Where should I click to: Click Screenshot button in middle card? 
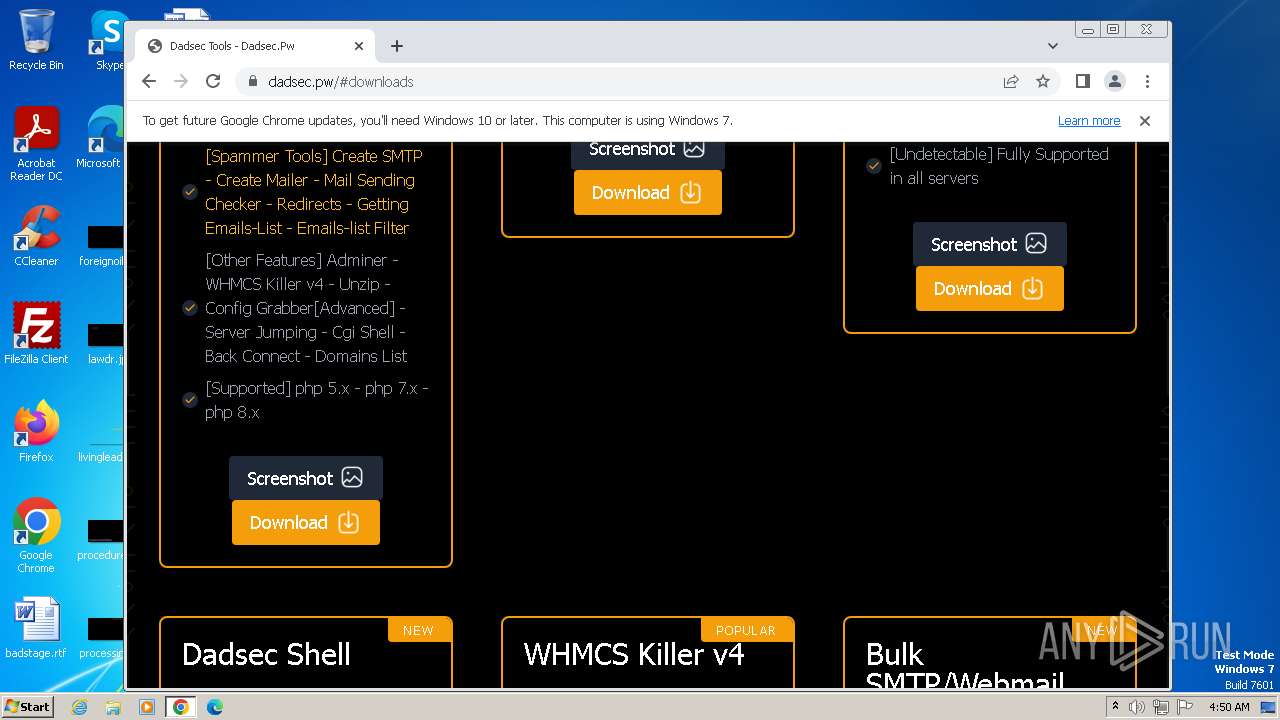[648, 154]
